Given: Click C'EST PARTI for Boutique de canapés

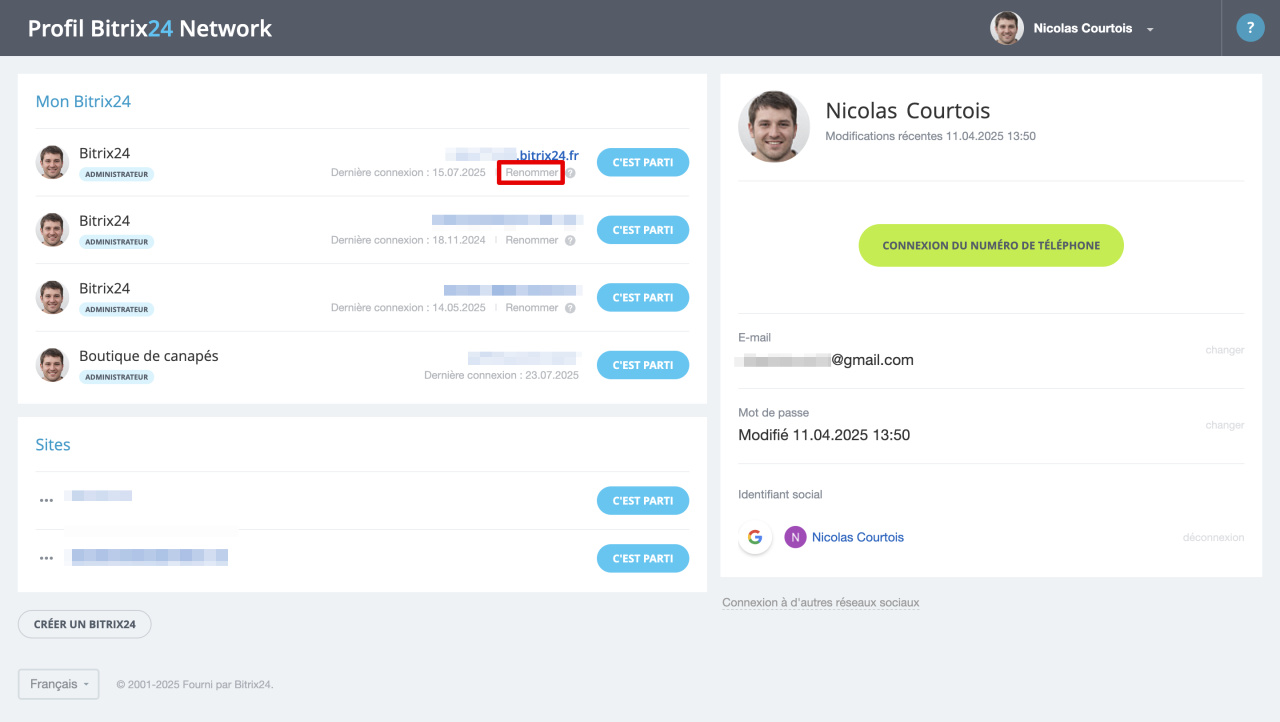Looking at the screenshot, I should [x=643, y=365].
